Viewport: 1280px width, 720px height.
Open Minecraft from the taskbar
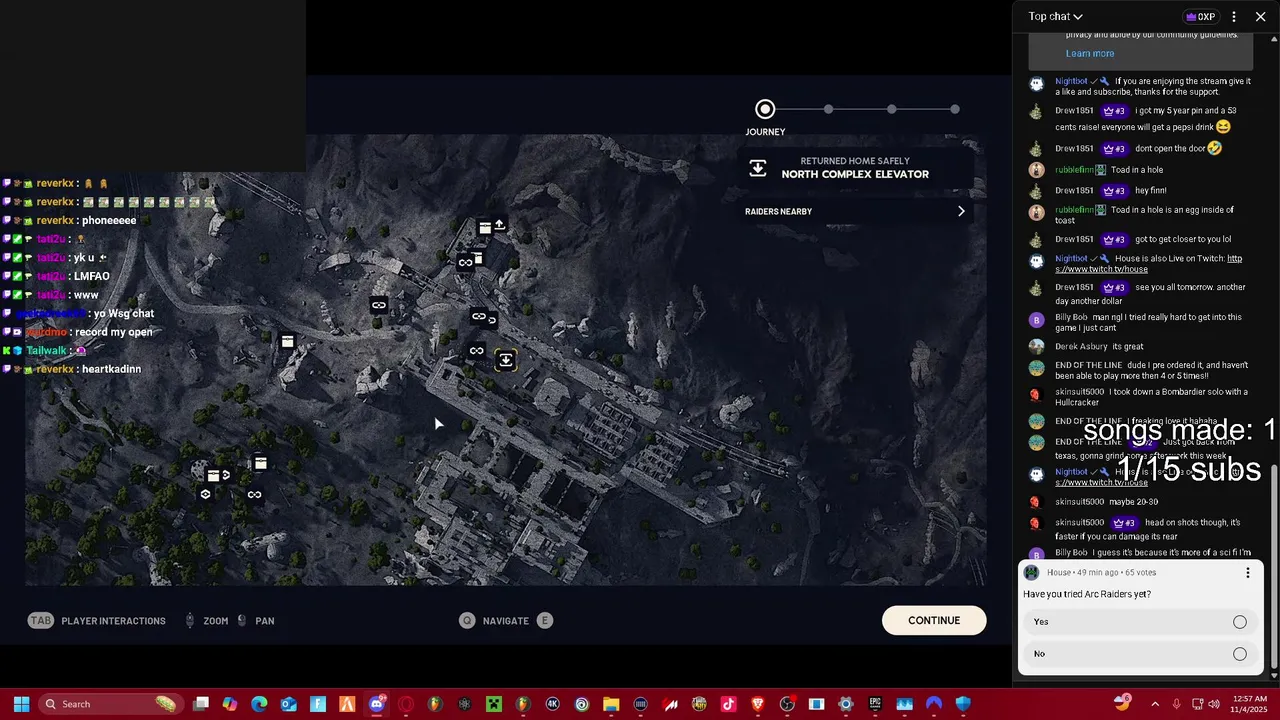494,704
